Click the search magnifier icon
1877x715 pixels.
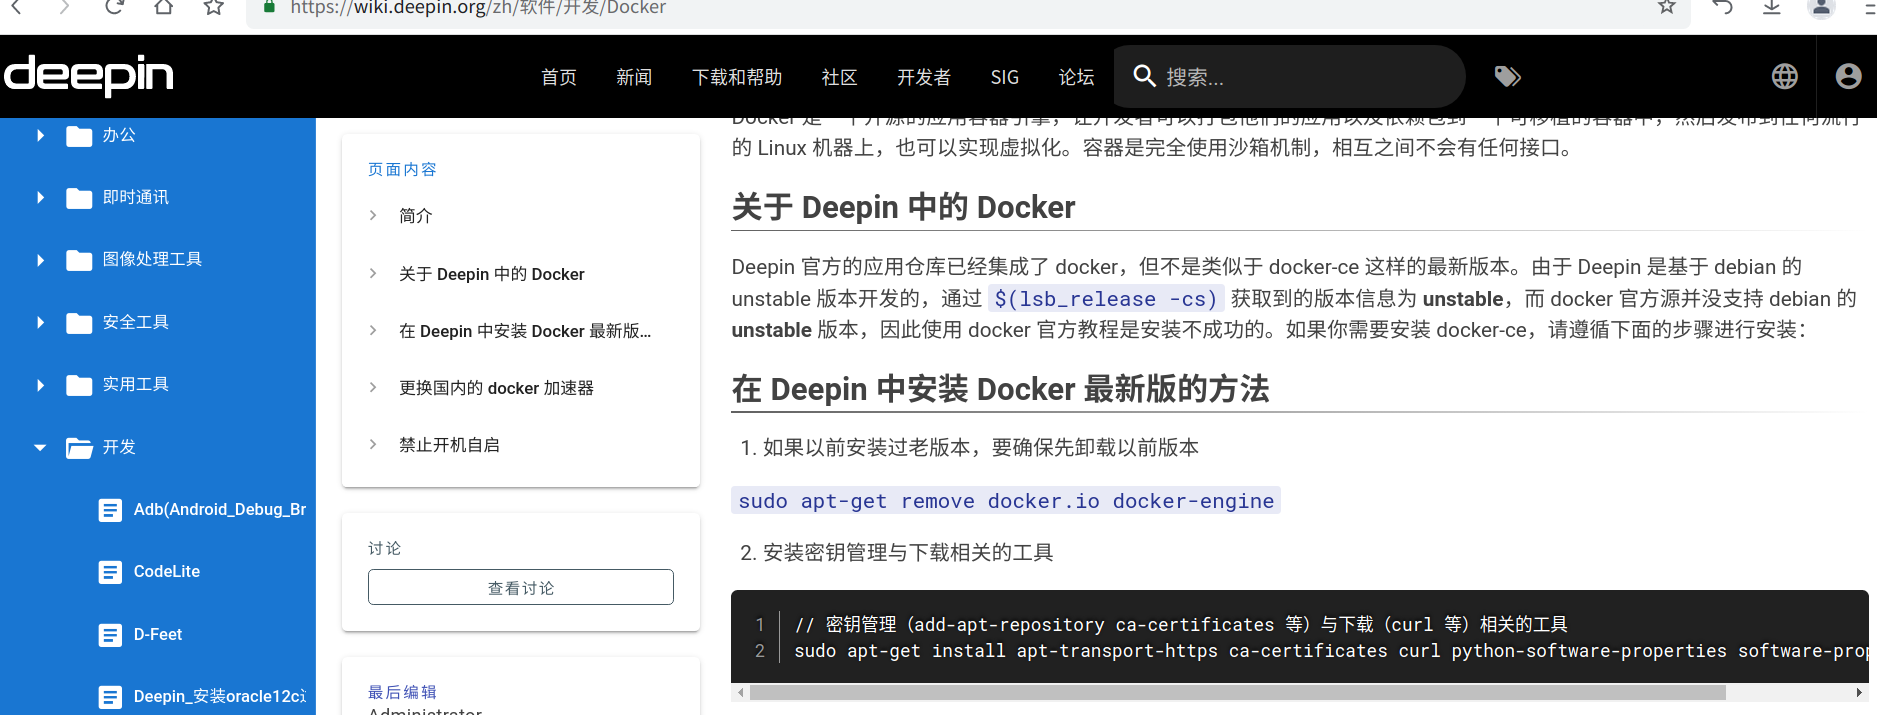click(1144, 76)
